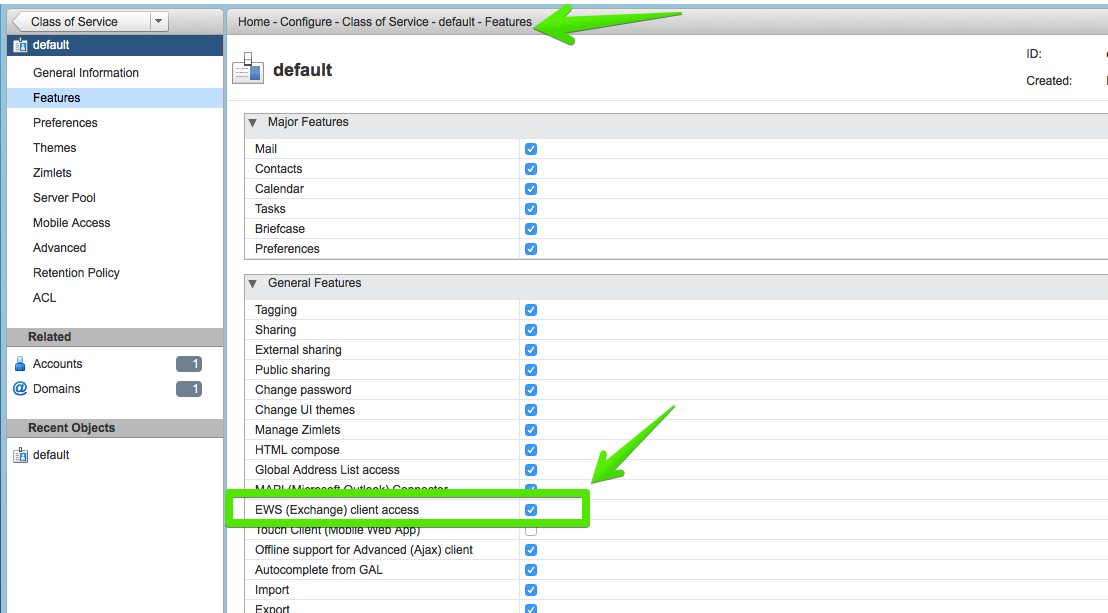Click the Domains count badge
Image resolution: width=1108 pixels, height=613 pixels.
[189, 389]
